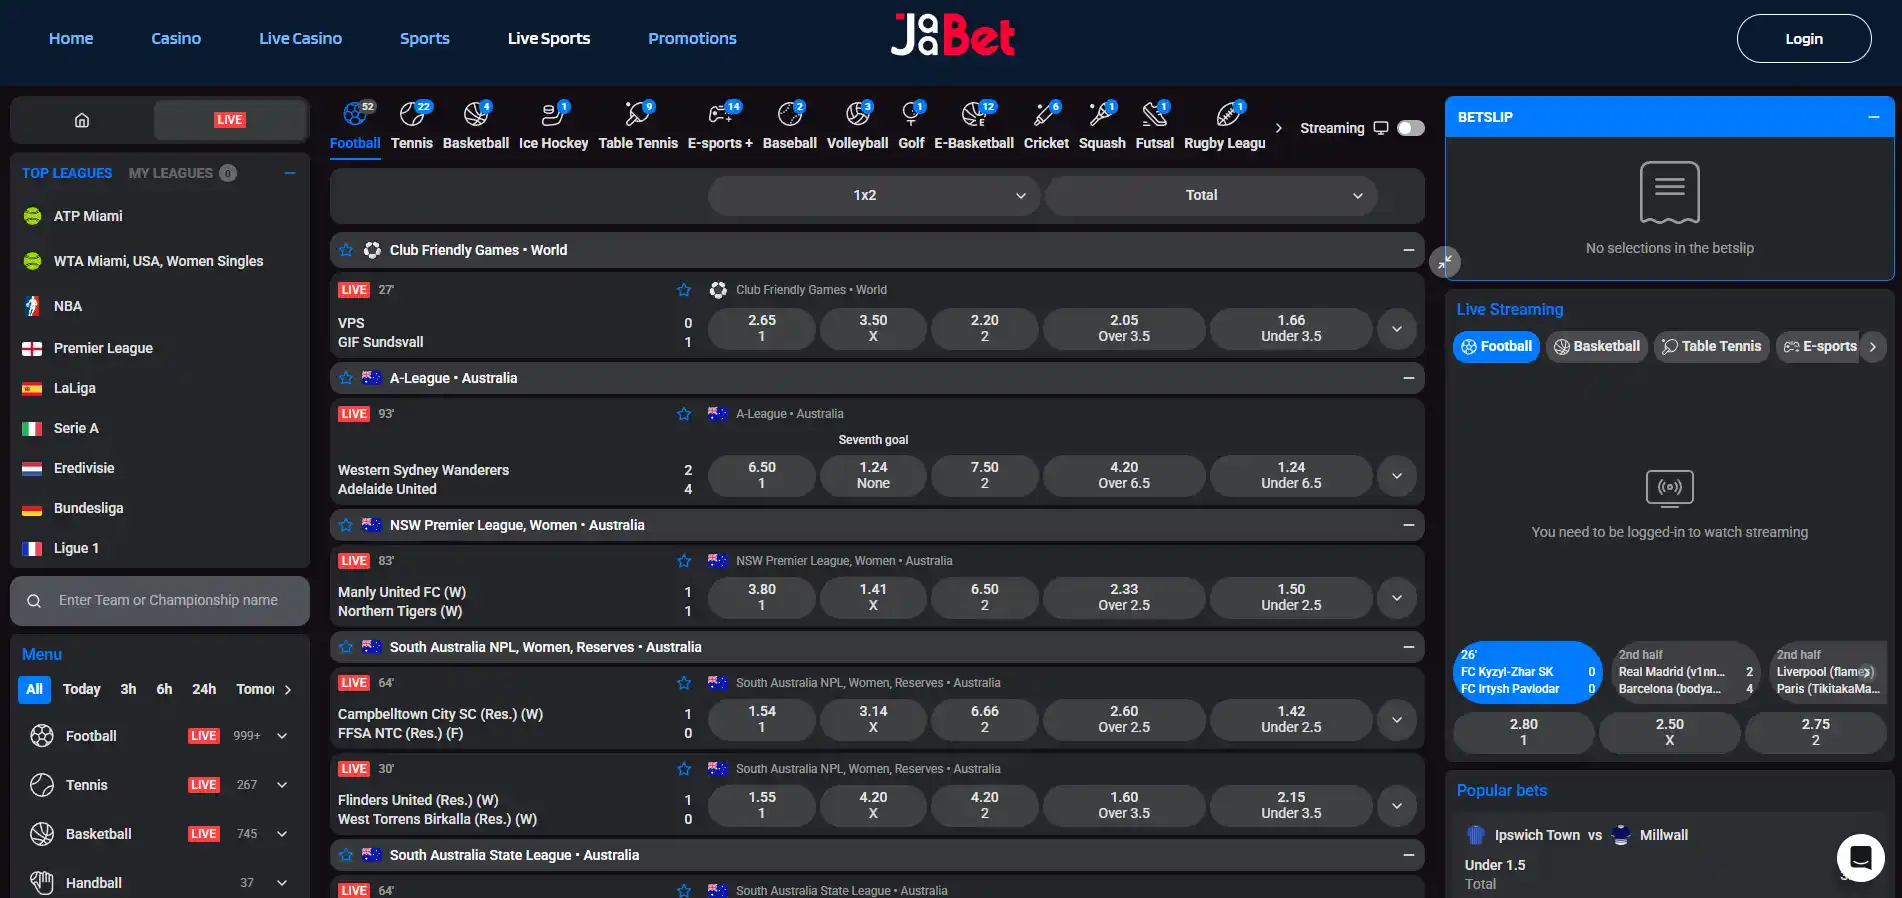Bet 6.50 on Western Sydney Wanderers win
Viewport: 1902px width, 898px height.
762,475
